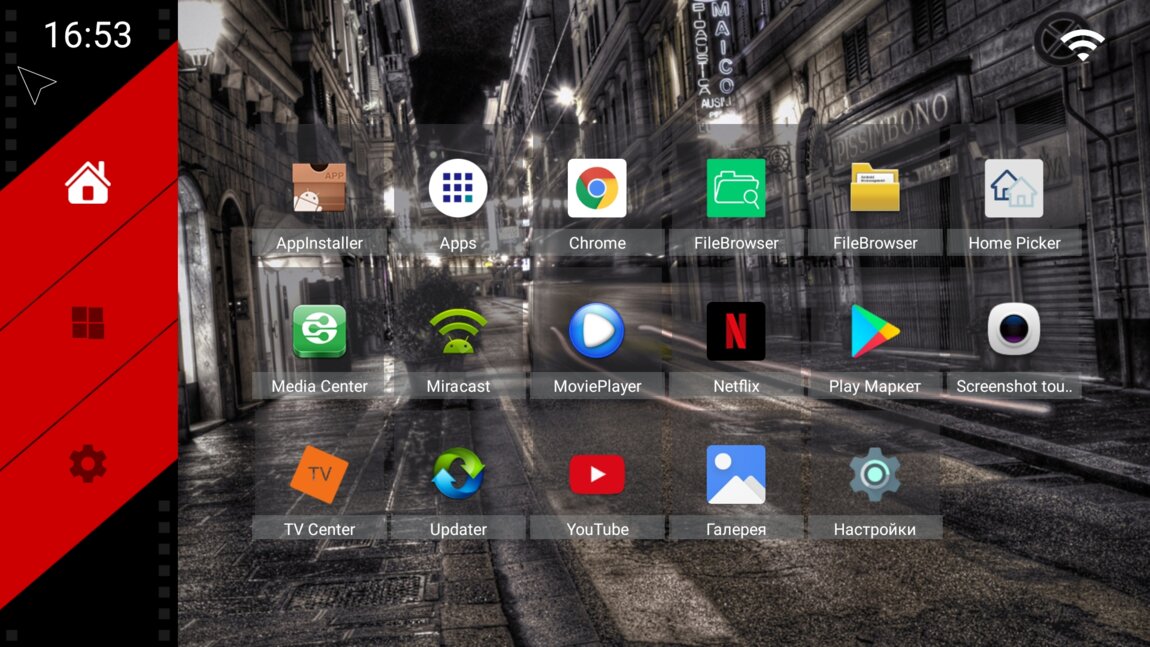Open the Настройки settings app
This screenshot has height=647, width=1150.
875,475
